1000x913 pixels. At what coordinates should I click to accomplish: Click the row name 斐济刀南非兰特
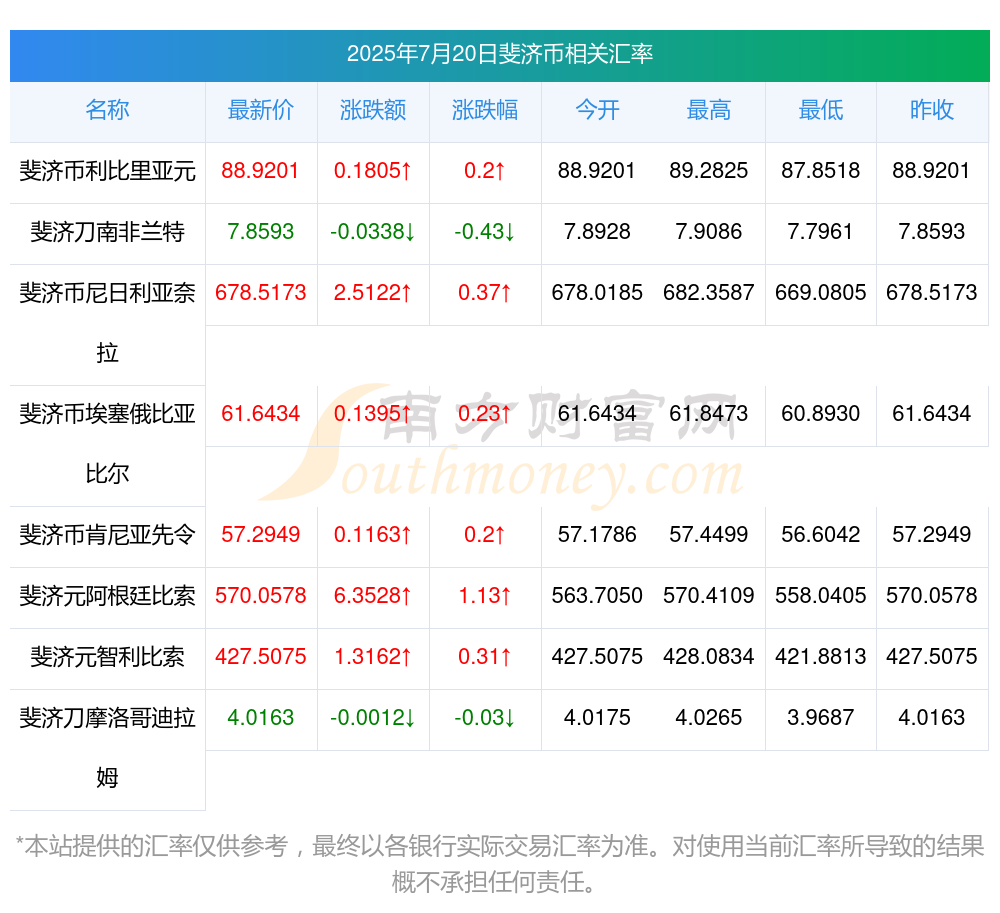(x=107, y=231)
